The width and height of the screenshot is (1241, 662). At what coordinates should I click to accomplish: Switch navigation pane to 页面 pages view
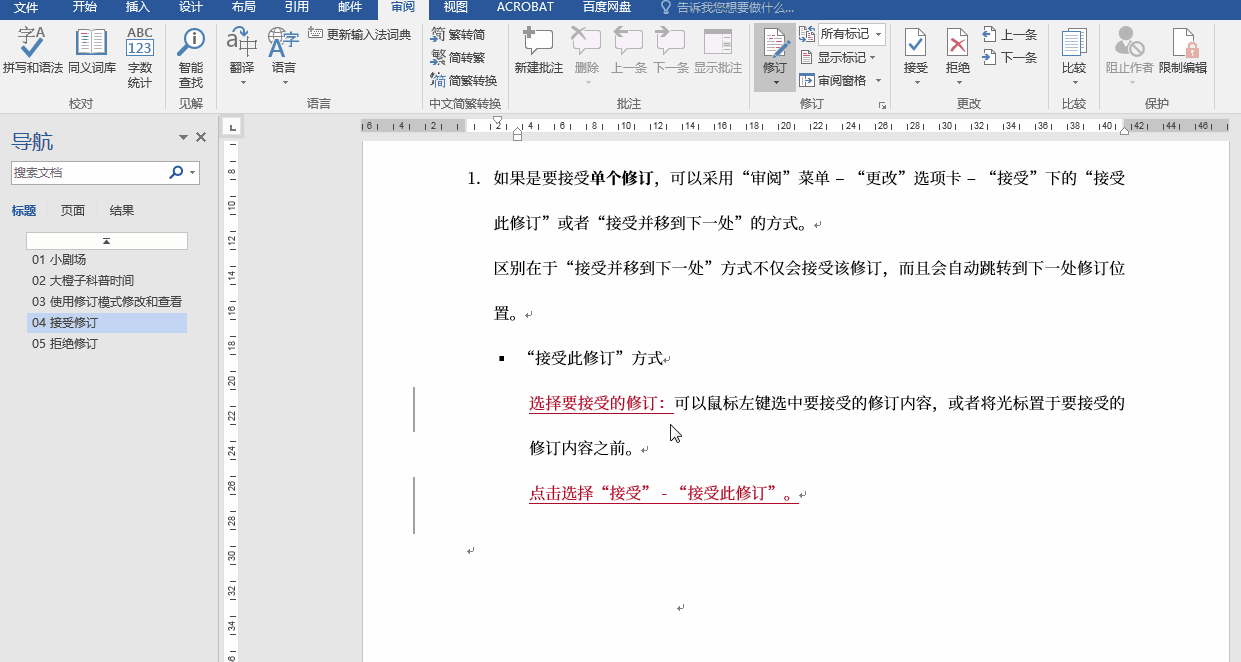click(x=72, y=210)
